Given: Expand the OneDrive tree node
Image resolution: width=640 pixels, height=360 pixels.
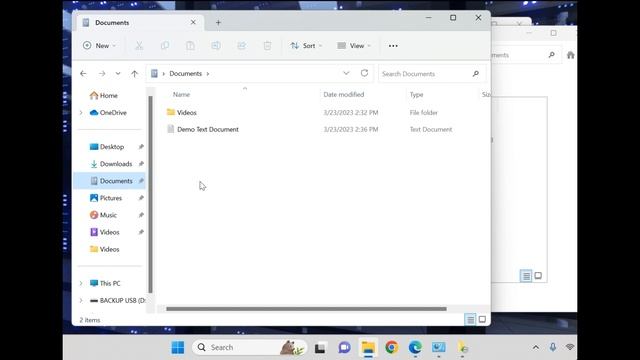Looking at the screenshot, I should pyautogui.click(x=81, y=113).
